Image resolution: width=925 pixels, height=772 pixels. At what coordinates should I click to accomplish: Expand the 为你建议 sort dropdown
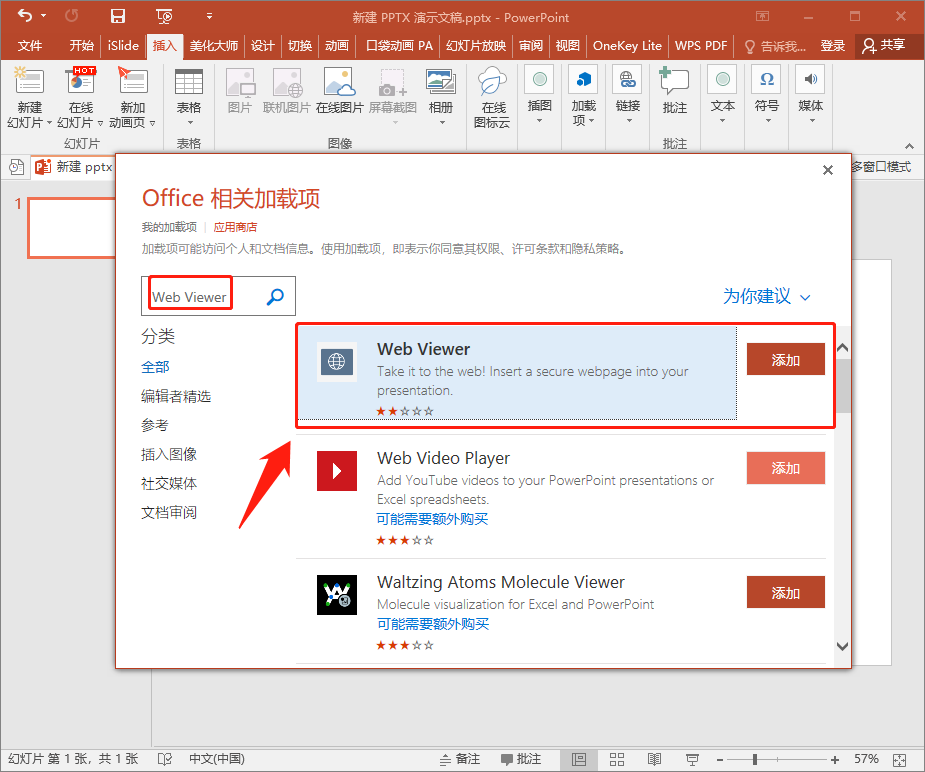tap(766, 296)
